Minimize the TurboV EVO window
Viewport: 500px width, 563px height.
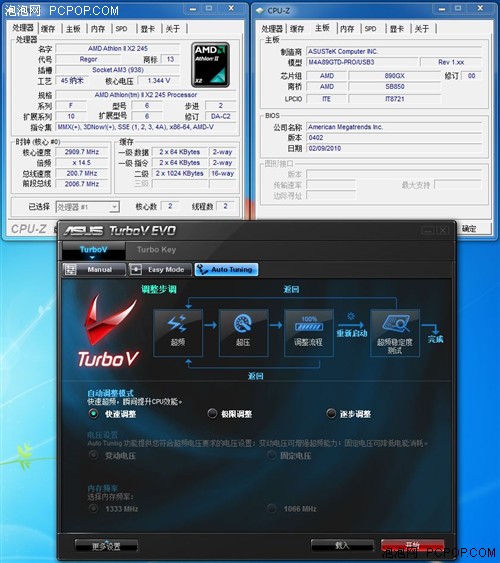click(427, 230)
